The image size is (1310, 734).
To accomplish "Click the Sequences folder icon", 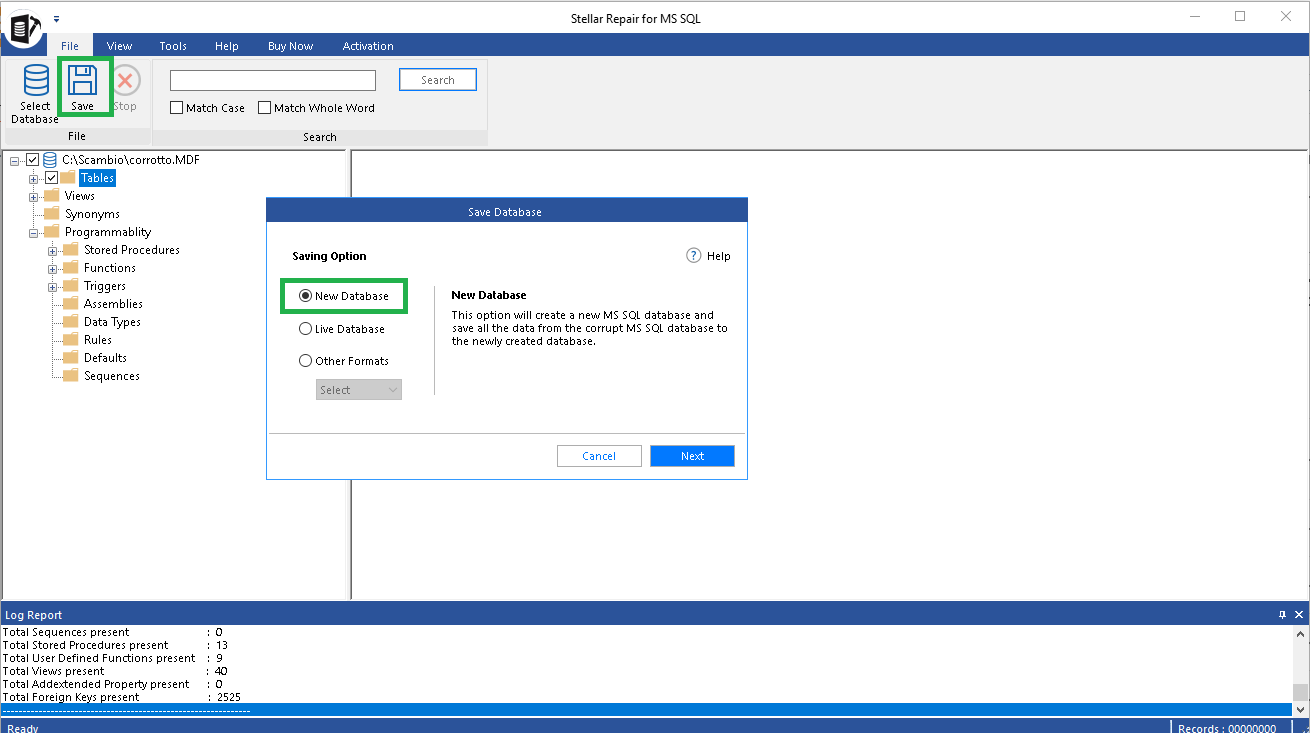I will coord(71,376).
